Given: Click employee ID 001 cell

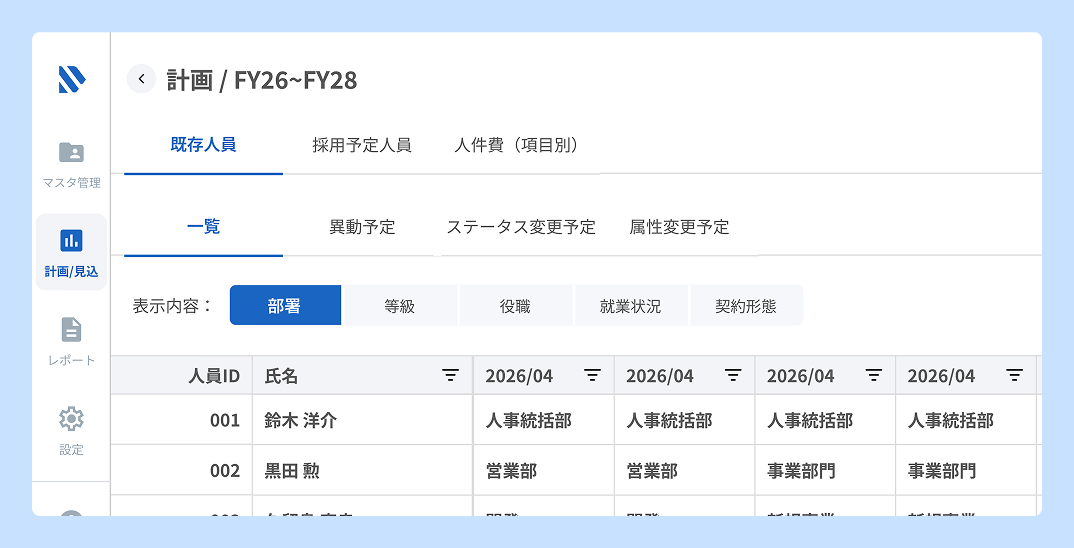Looking at the screenshot, I should point(182,420).
